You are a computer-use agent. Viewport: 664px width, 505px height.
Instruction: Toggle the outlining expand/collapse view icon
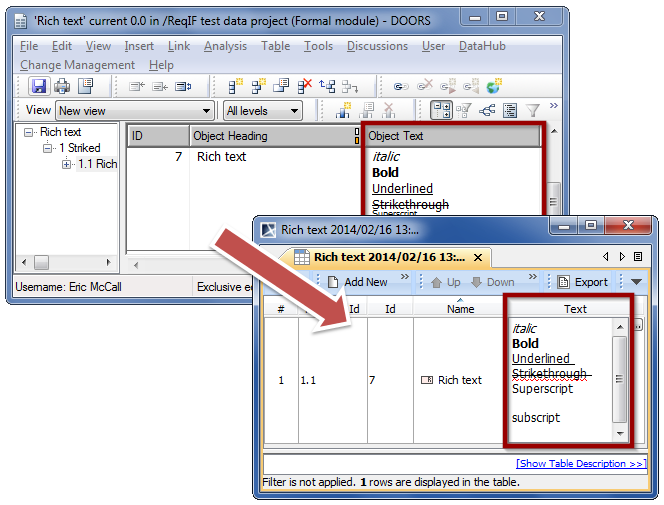coord(442,110)
